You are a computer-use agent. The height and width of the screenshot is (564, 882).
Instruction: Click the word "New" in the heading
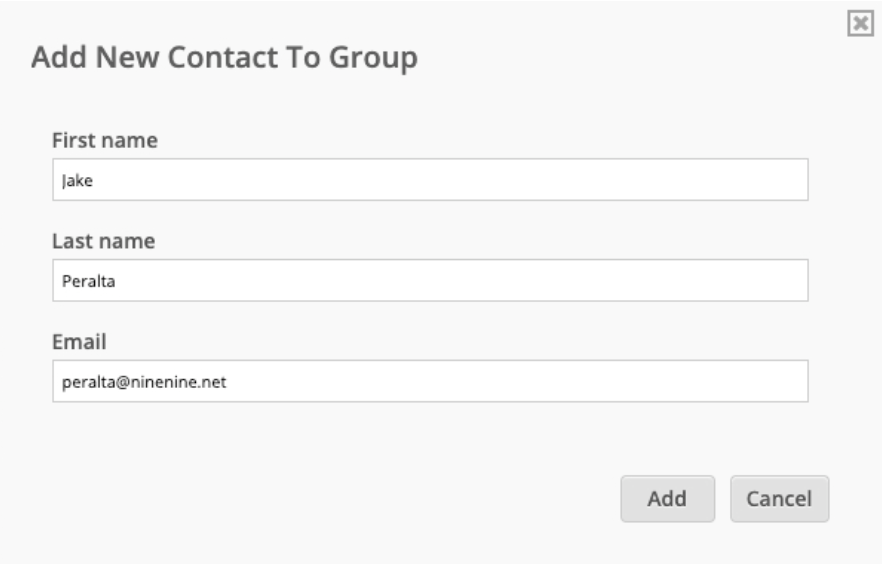click(x=127, y=57)
